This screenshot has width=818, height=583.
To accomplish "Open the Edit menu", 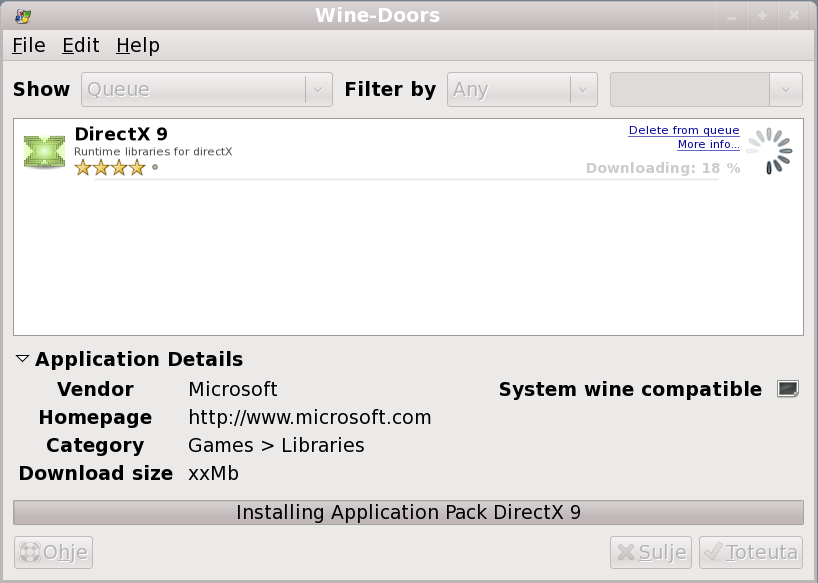I will pyautogui.click(x=80, y=45).
